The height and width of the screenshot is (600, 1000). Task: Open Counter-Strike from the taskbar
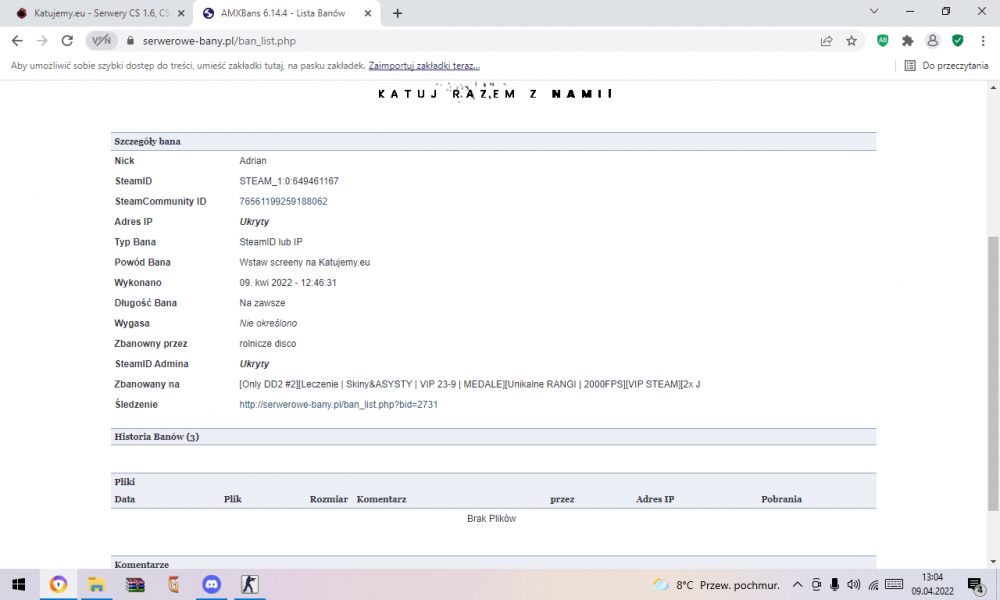click(249, 584)
